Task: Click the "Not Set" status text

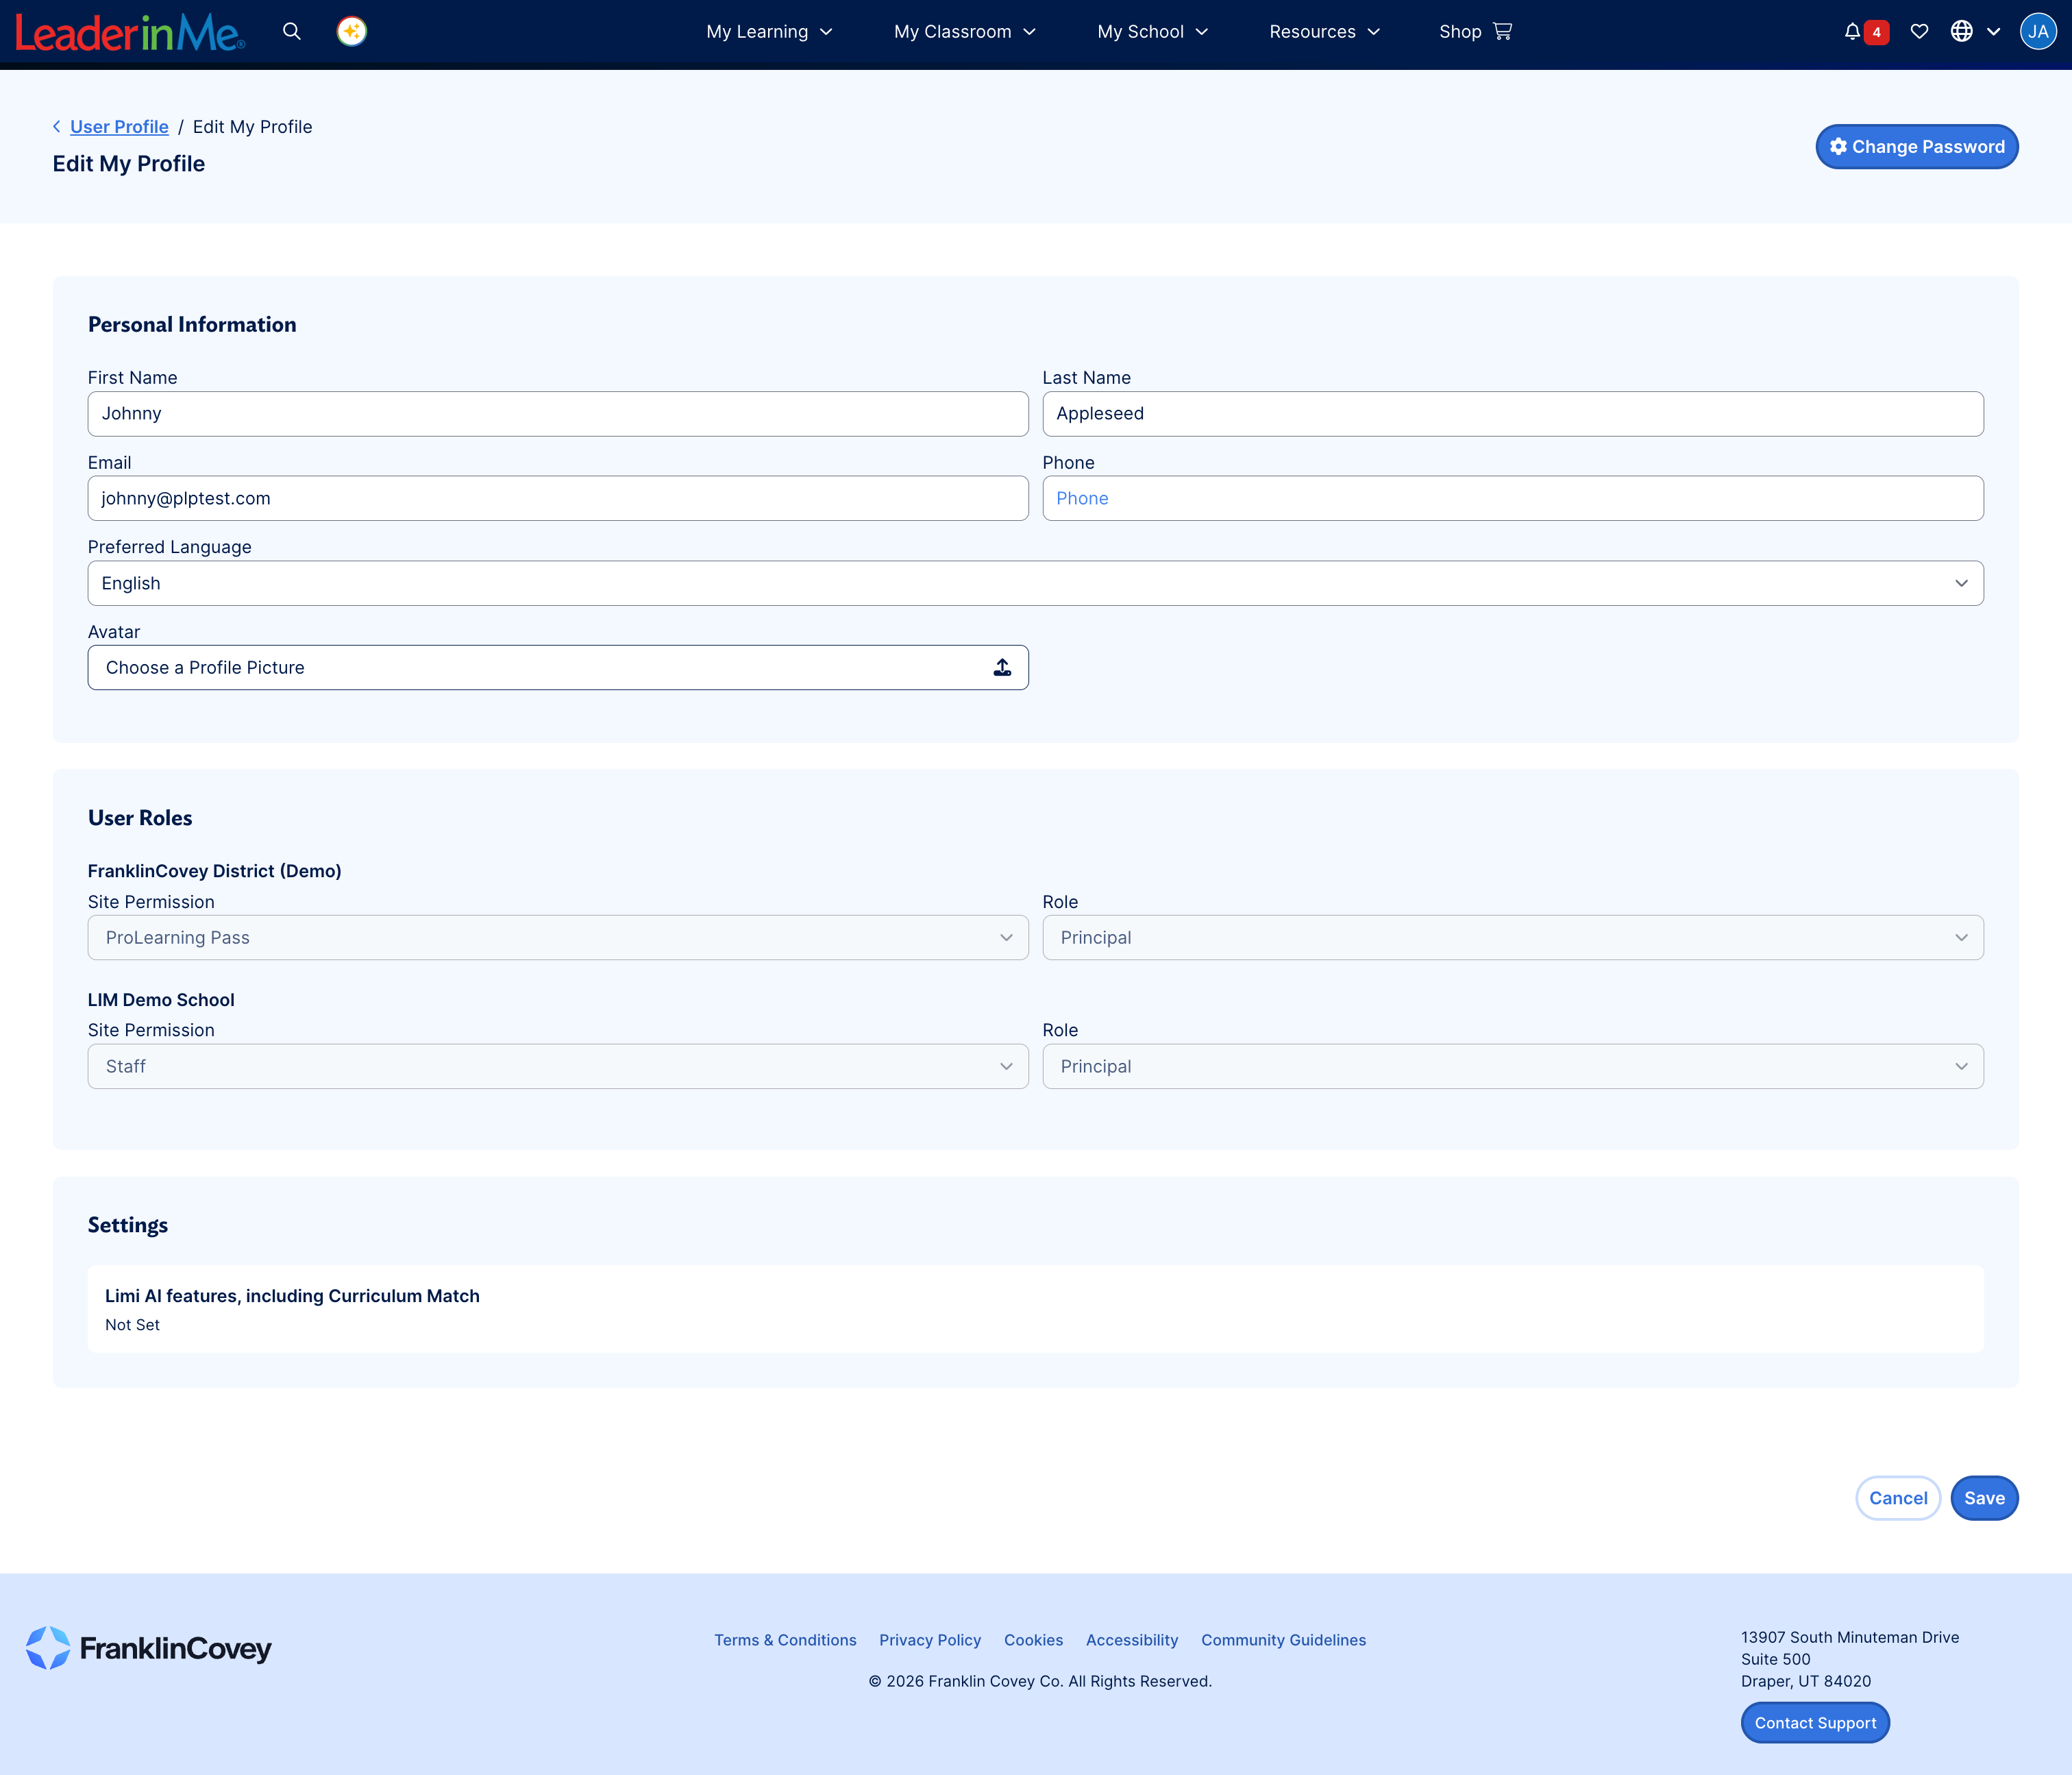Action: click(x=132, y=1325)
